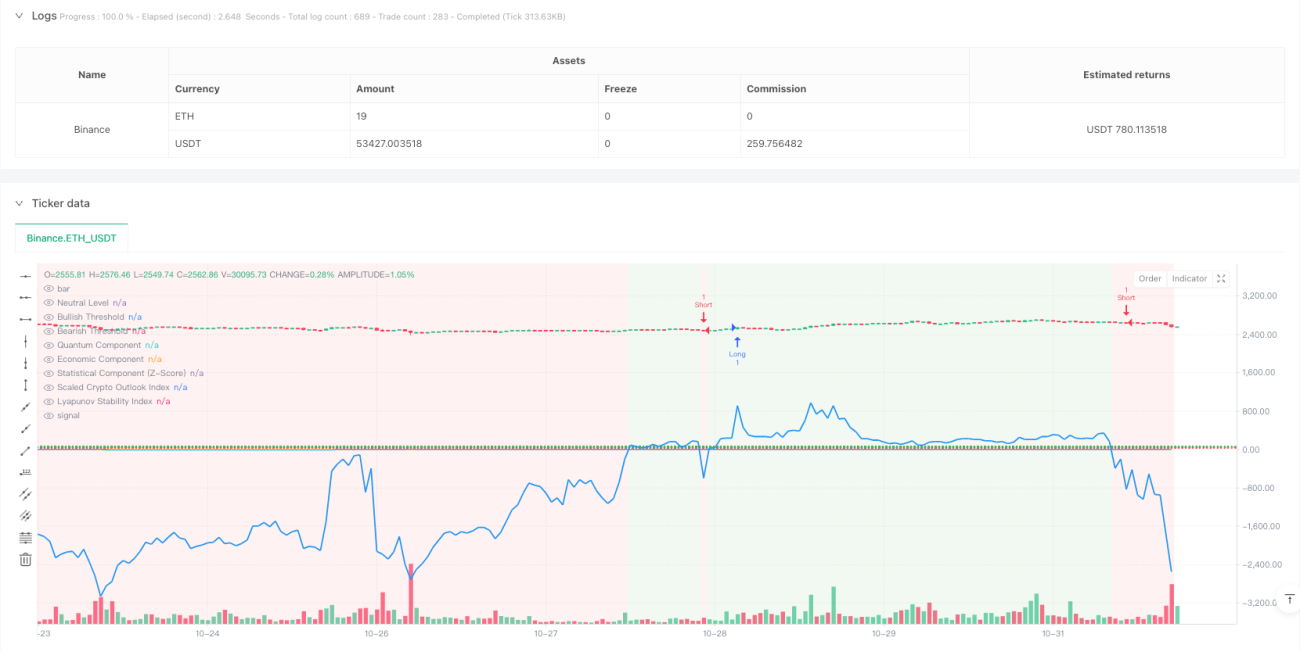
Task: Collapse the Logs section
Action: click(x=19, y=16)
